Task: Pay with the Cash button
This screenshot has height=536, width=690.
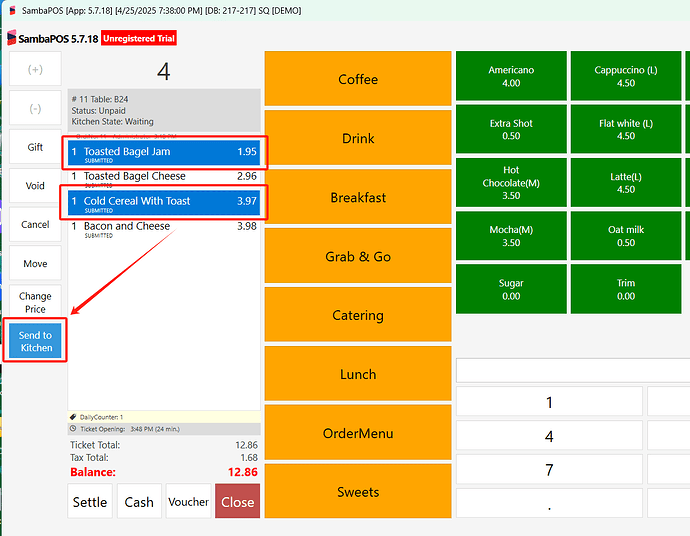Action: (x=139, y=501)
